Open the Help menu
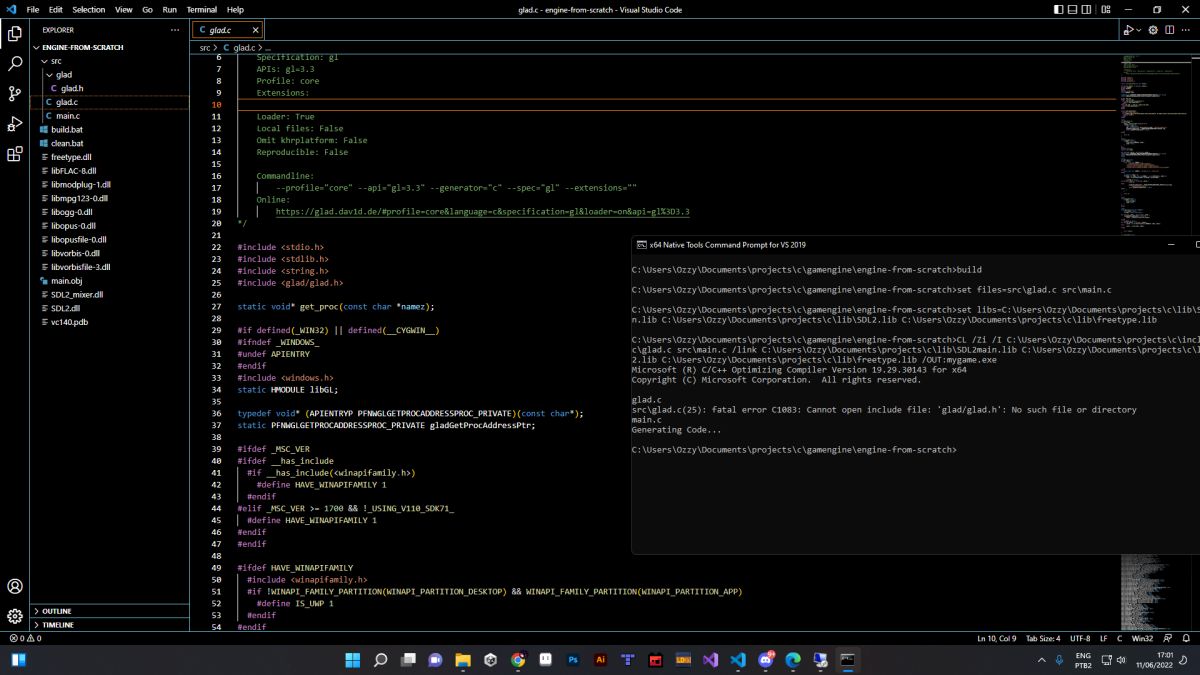Screen dimensions: 1200x675 coord(235,9)
